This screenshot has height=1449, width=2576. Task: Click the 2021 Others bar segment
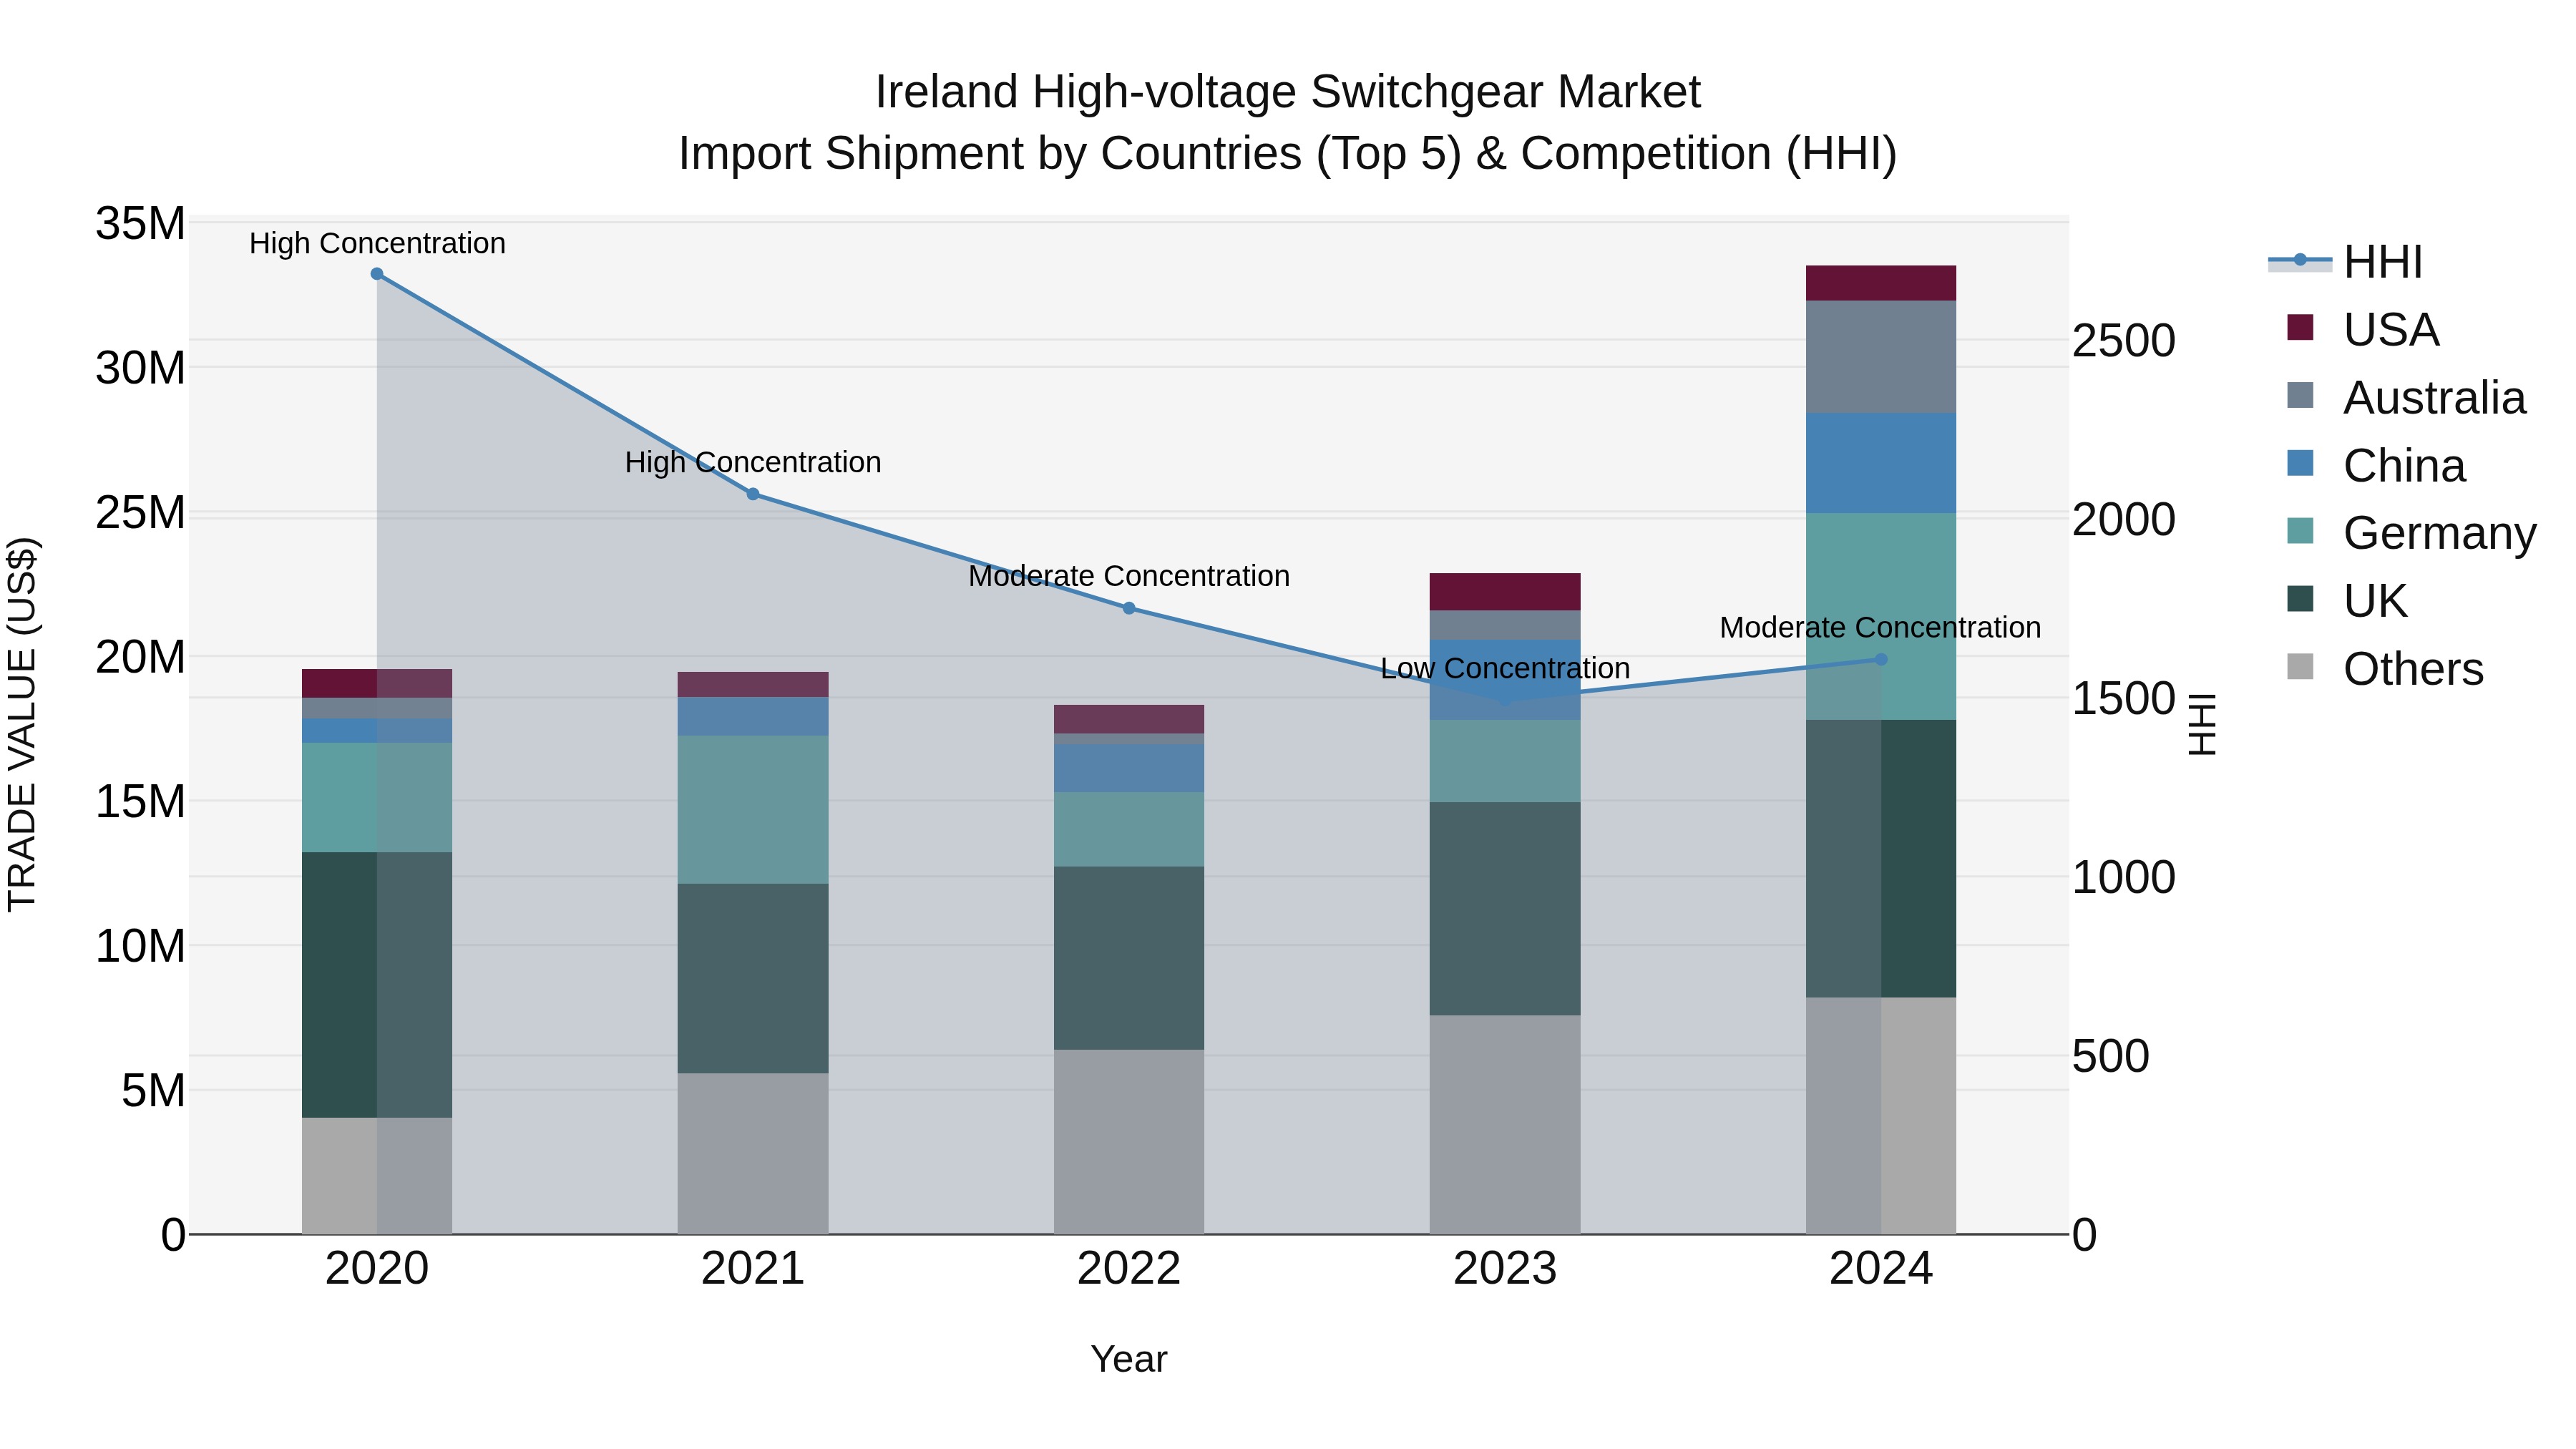point(753,1154)
